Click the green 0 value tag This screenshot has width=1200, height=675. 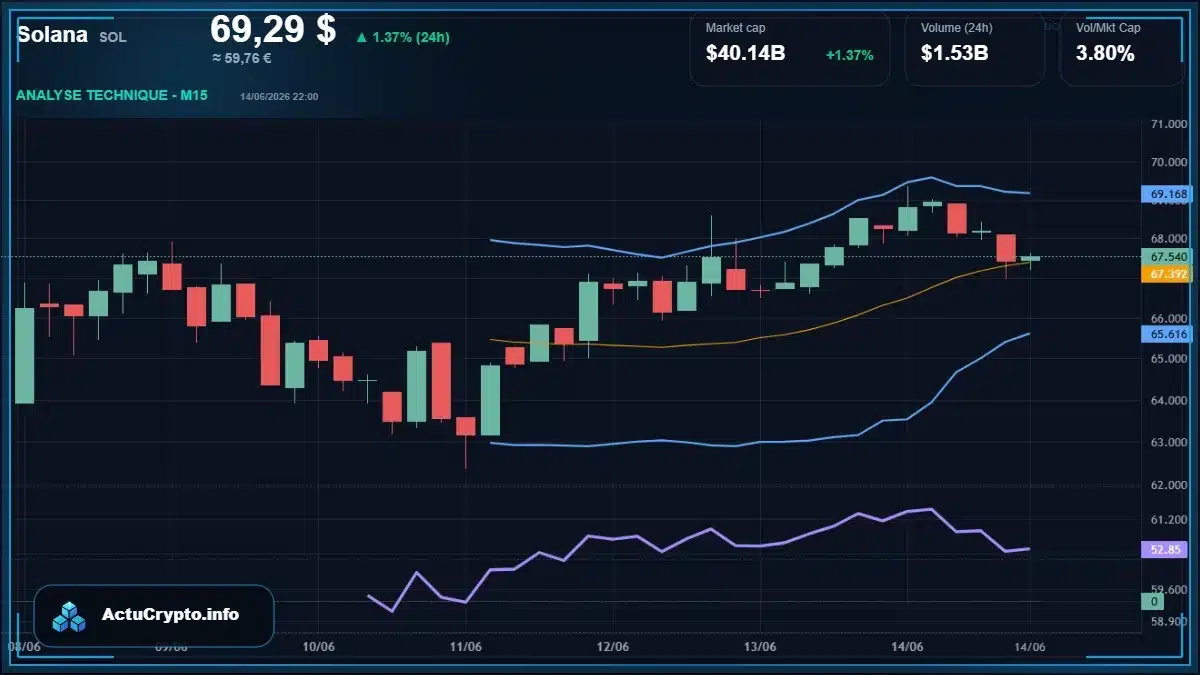[x=1153, y=601]
